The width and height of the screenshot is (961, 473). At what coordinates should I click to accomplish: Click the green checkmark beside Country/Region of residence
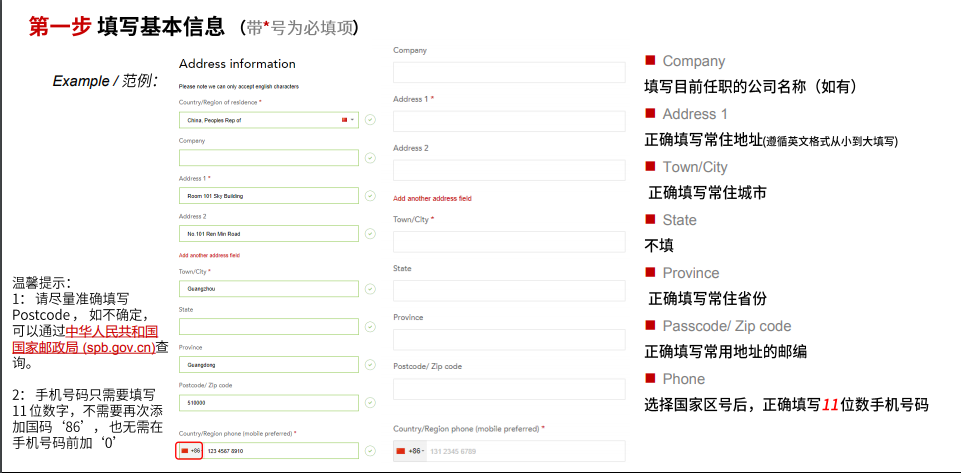[370, 120]
